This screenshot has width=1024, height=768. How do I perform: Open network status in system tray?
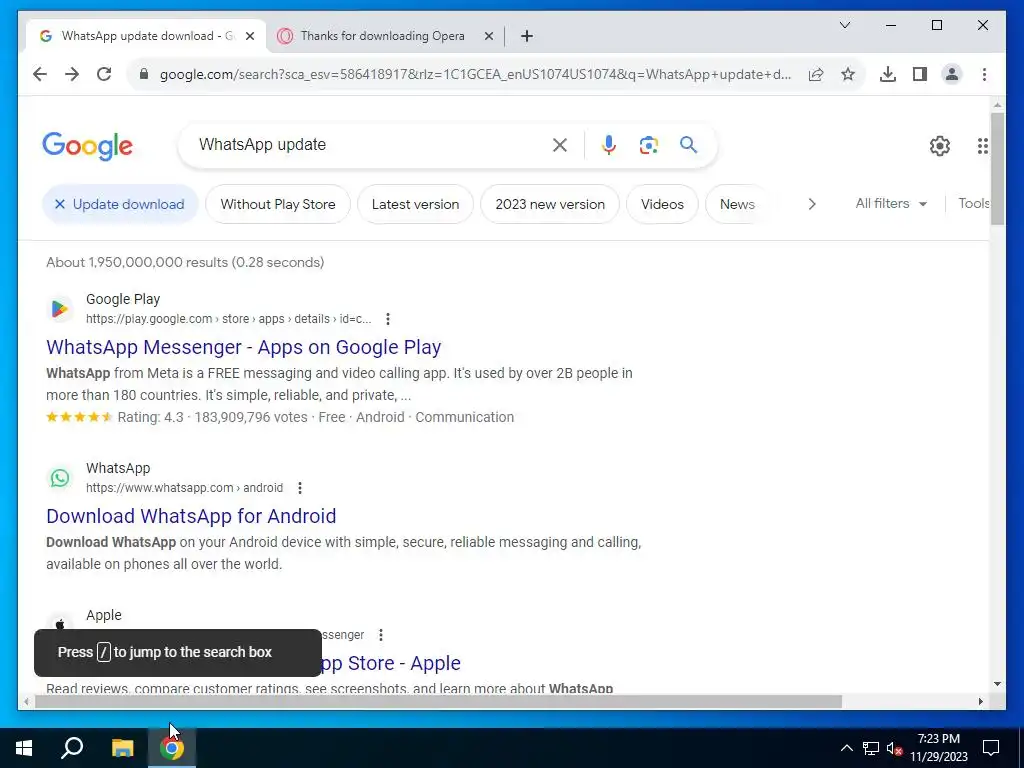tap(871, 748)
